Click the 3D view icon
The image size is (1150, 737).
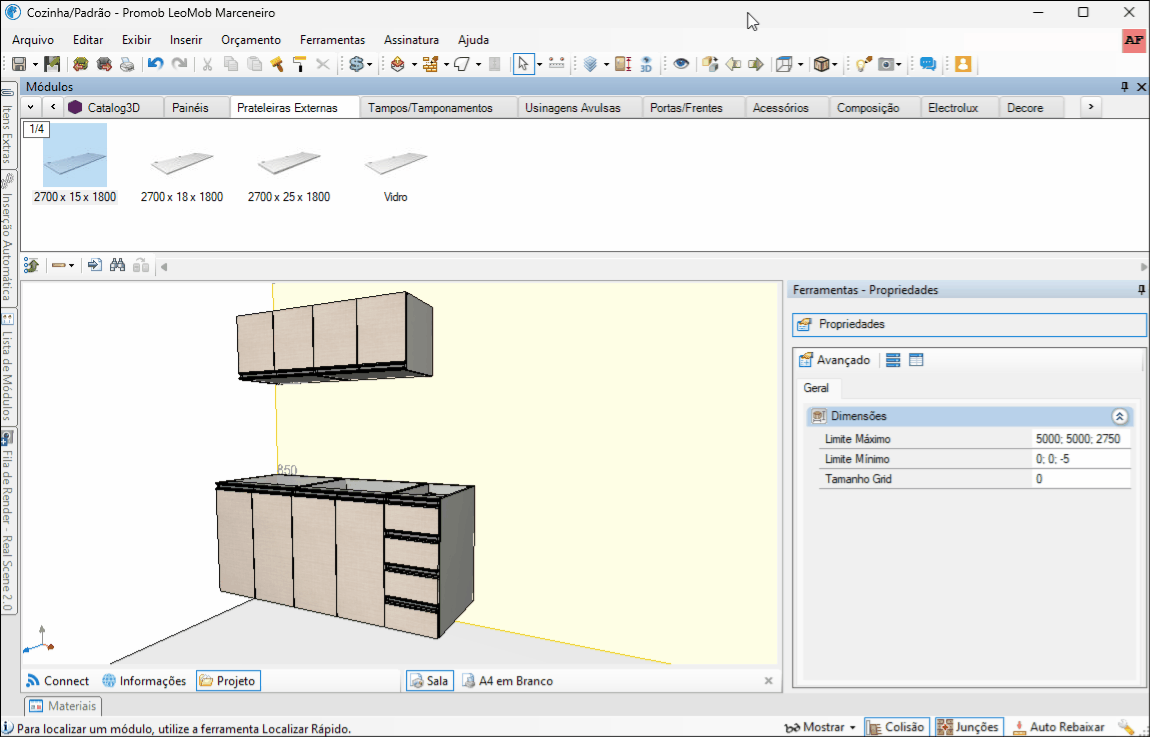click(646, 65)
